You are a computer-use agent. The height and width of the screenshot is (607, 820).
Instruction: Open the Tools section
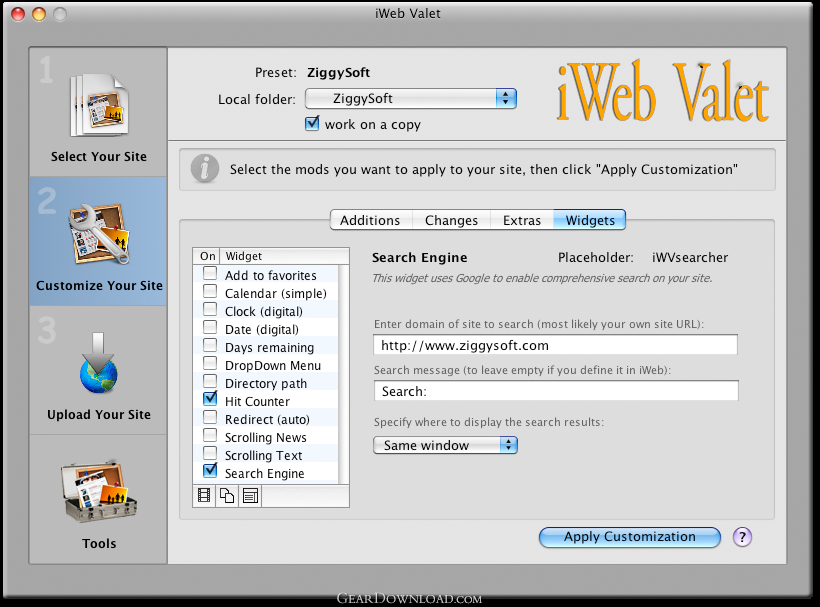coord(98,499)
